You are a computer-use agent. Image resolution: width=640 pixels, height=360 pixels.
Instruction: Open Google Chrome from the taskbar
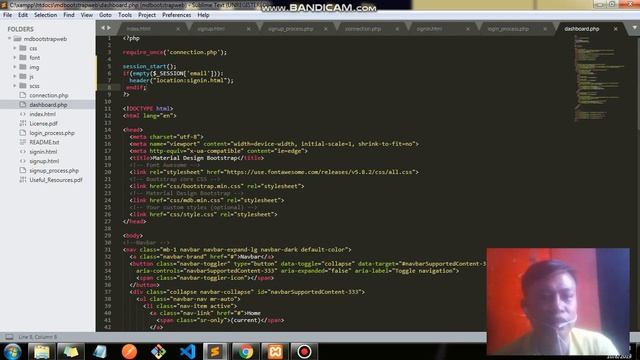[246, 351]
